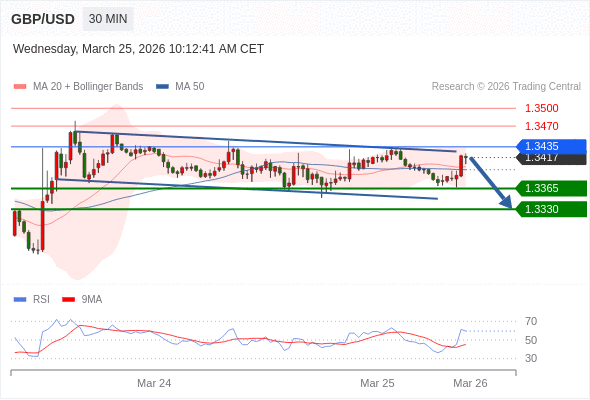Select the 1.3365 green support tag

(551, 188)
